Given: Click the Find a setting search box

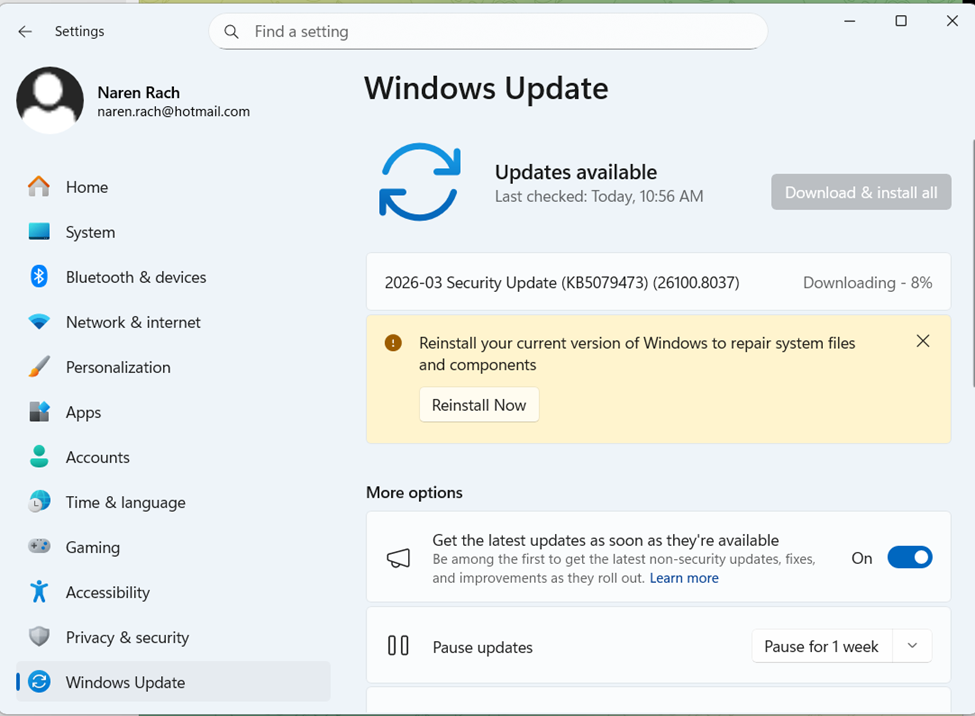Looking at the screenshot, I should point(488,32).
